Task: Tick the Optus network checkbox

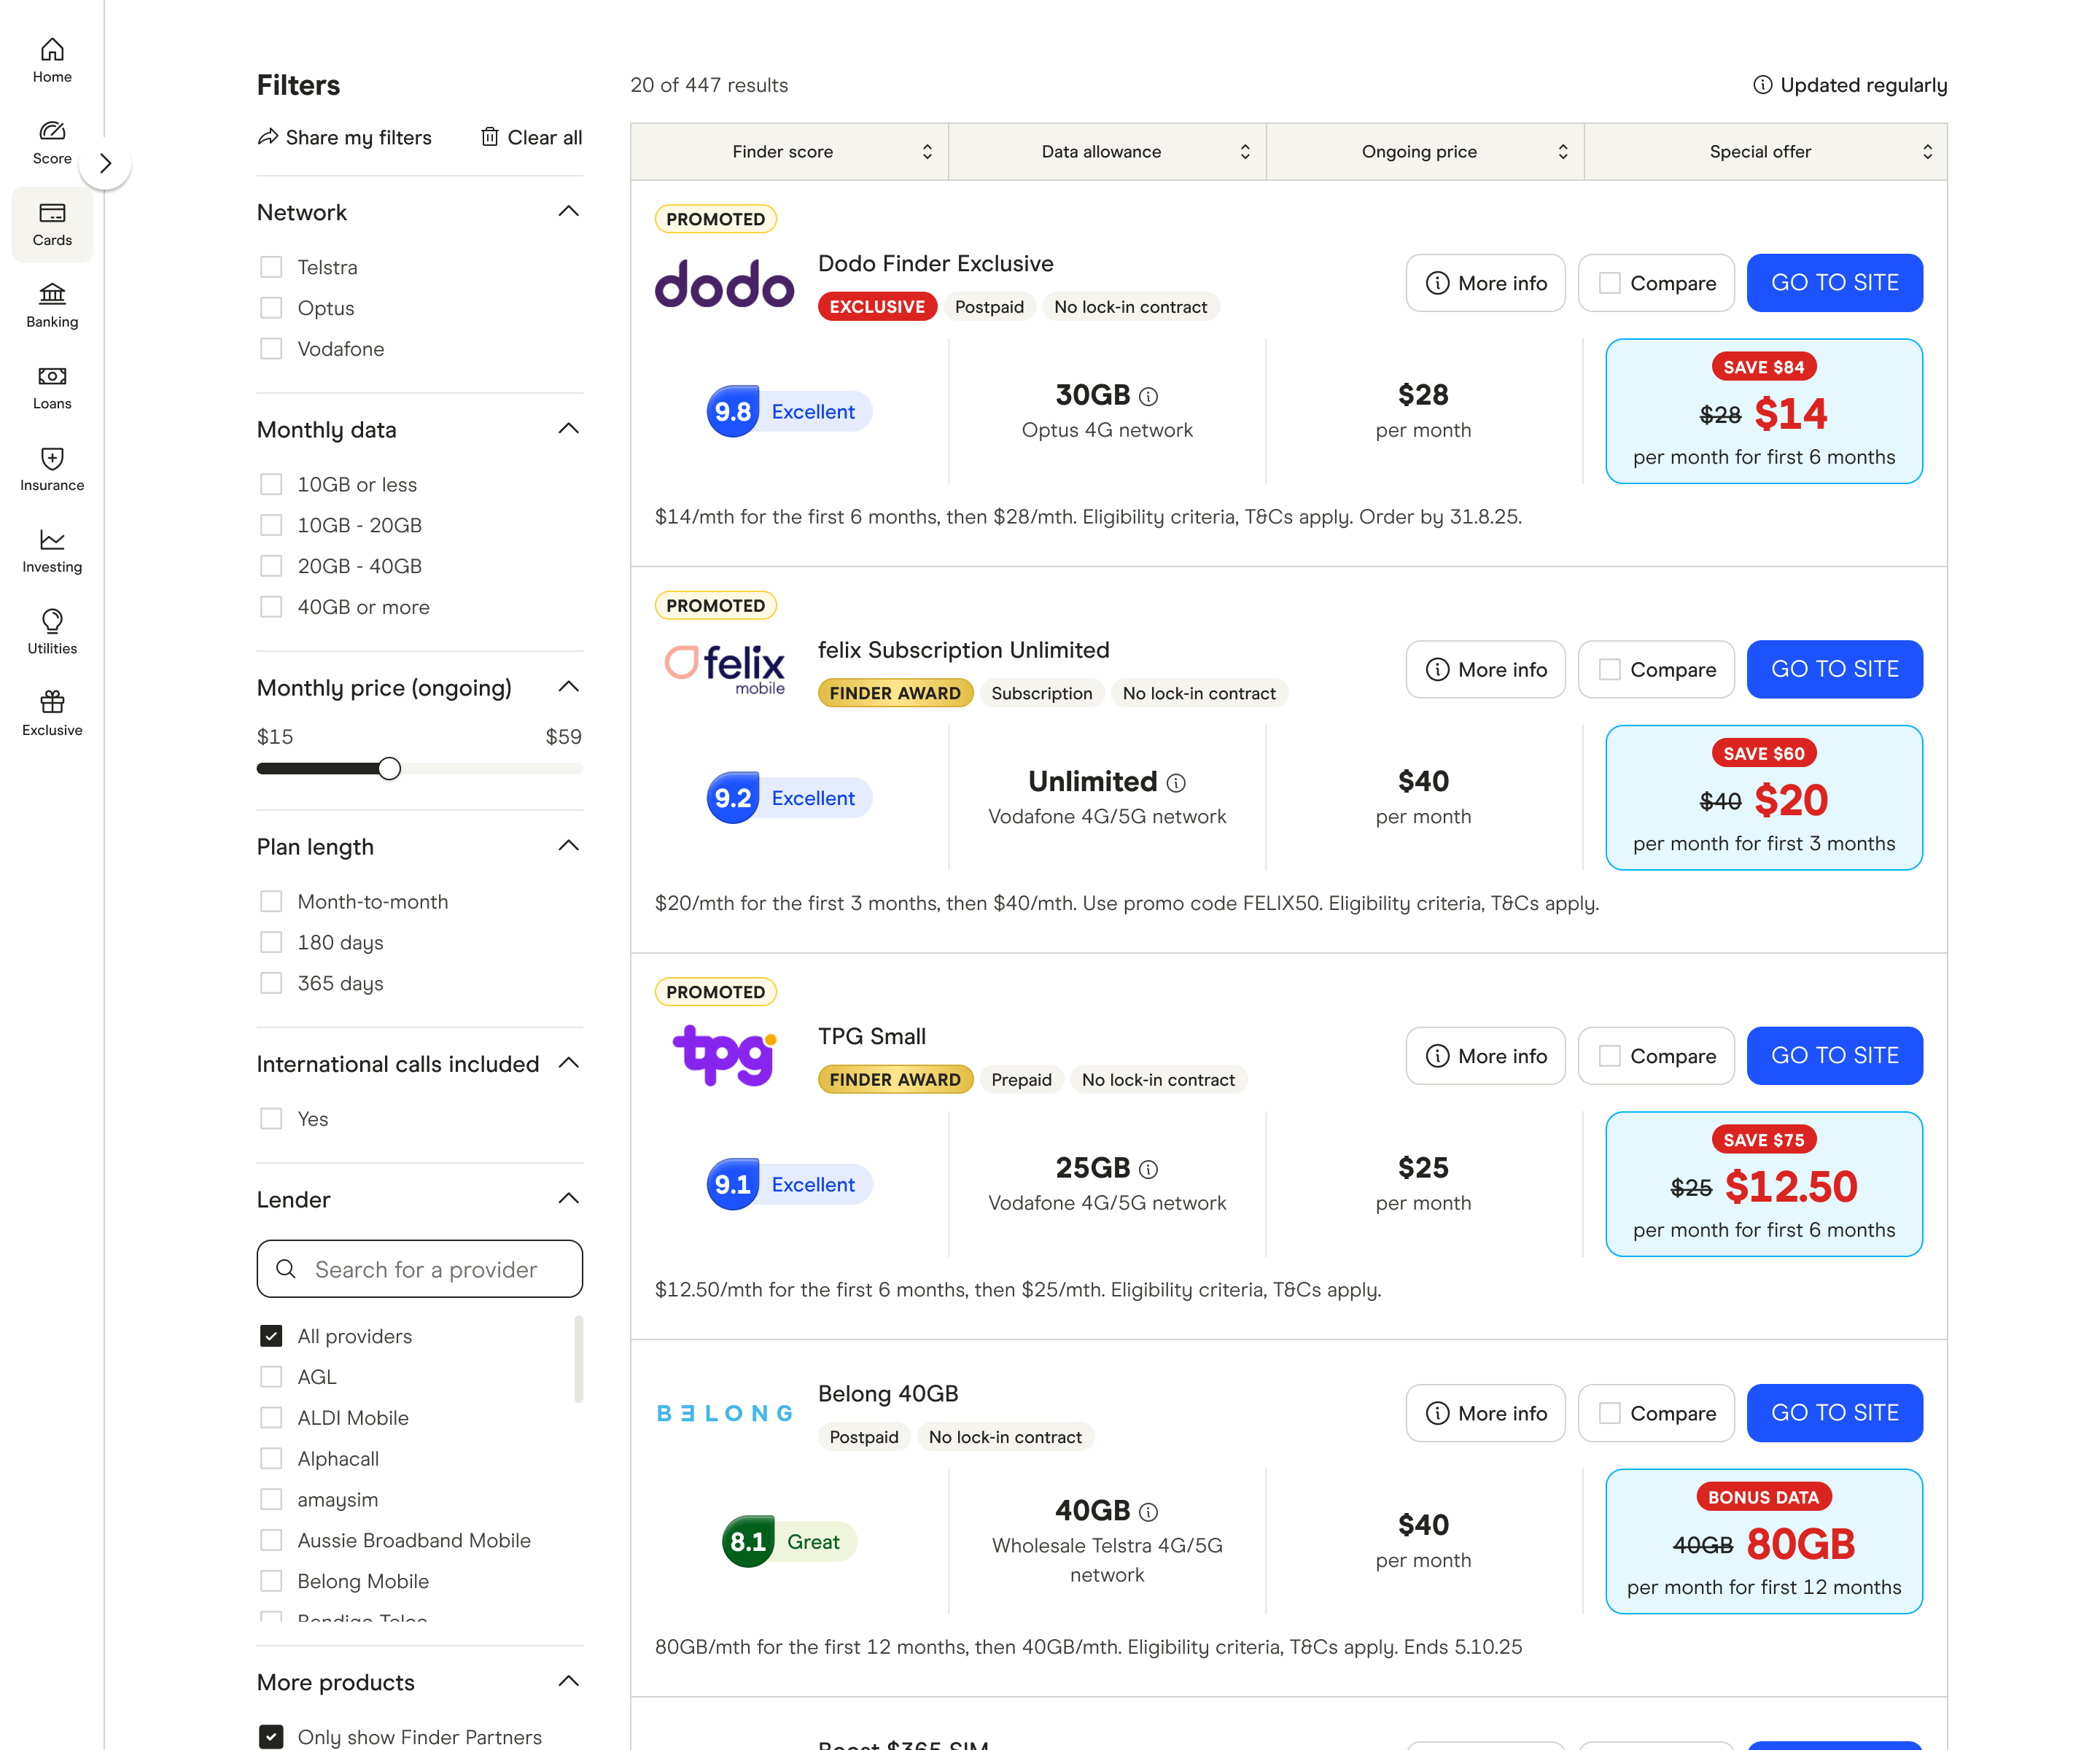Action: point(271,308)
